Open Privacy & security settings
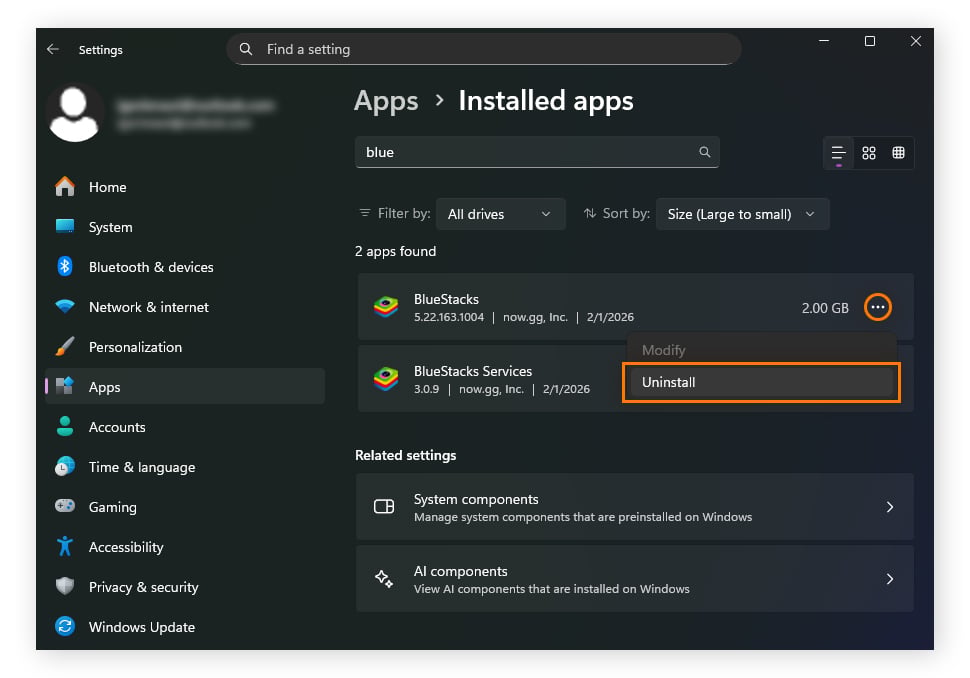The height and width of the screenshot is (678, 970). (x=184, y=587)
